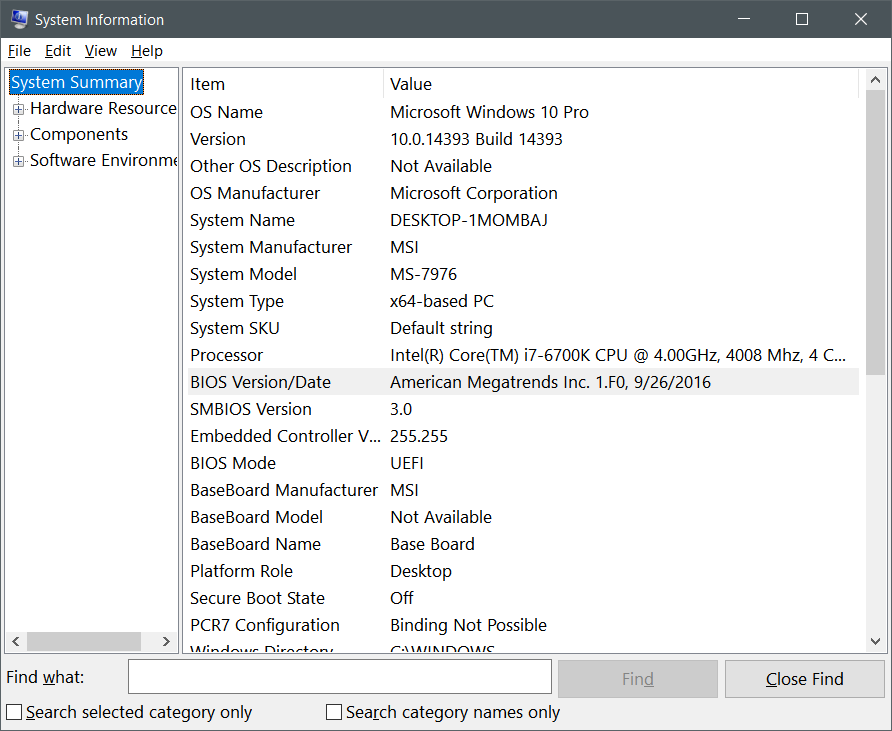Select the Secure Boot State row
This screenshot has height=731, width=892.
point(523,598)
